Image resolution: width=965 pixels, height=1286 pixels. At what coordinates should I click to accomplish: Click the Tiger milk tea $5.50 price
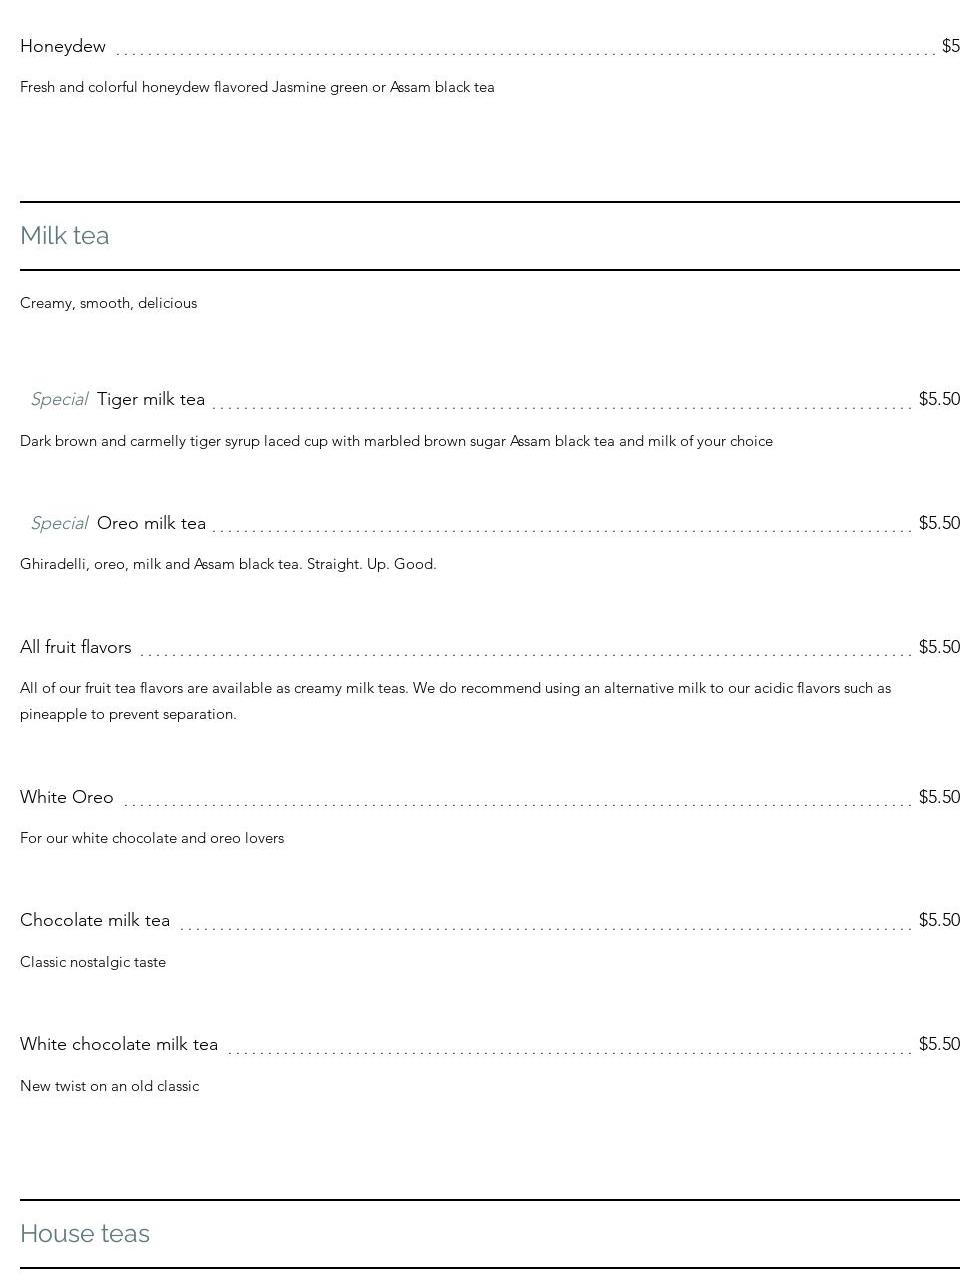[939, 399]
